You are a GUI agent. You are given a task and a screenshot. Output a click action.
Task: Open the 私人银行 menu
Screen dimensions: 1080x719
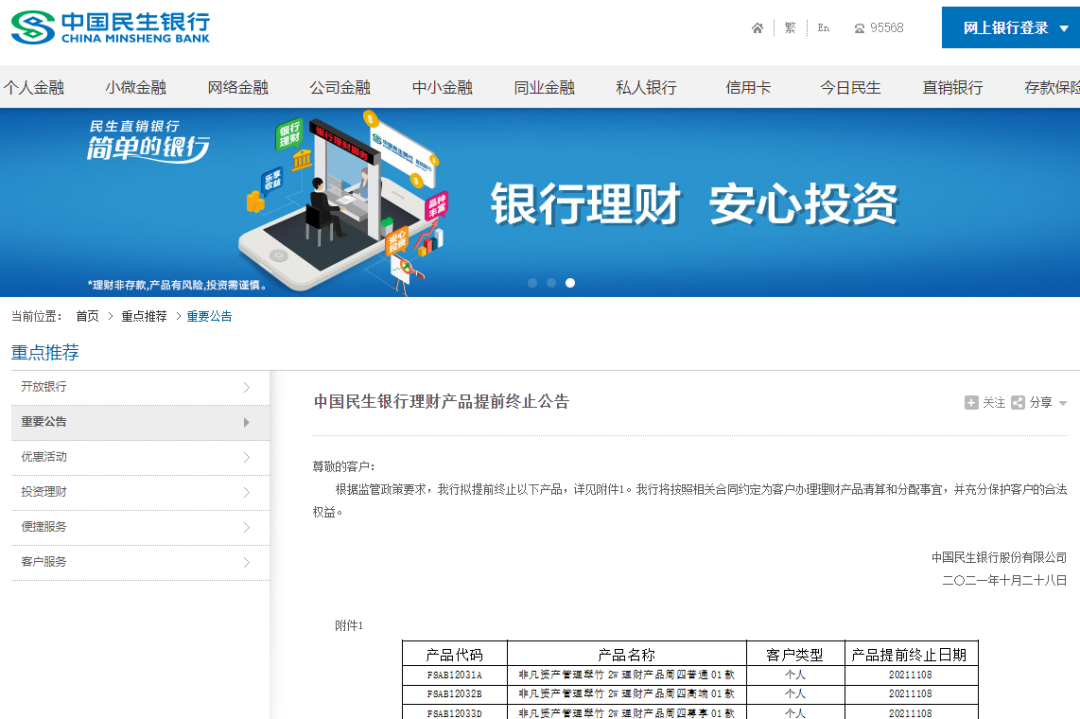tap(646, 87)
